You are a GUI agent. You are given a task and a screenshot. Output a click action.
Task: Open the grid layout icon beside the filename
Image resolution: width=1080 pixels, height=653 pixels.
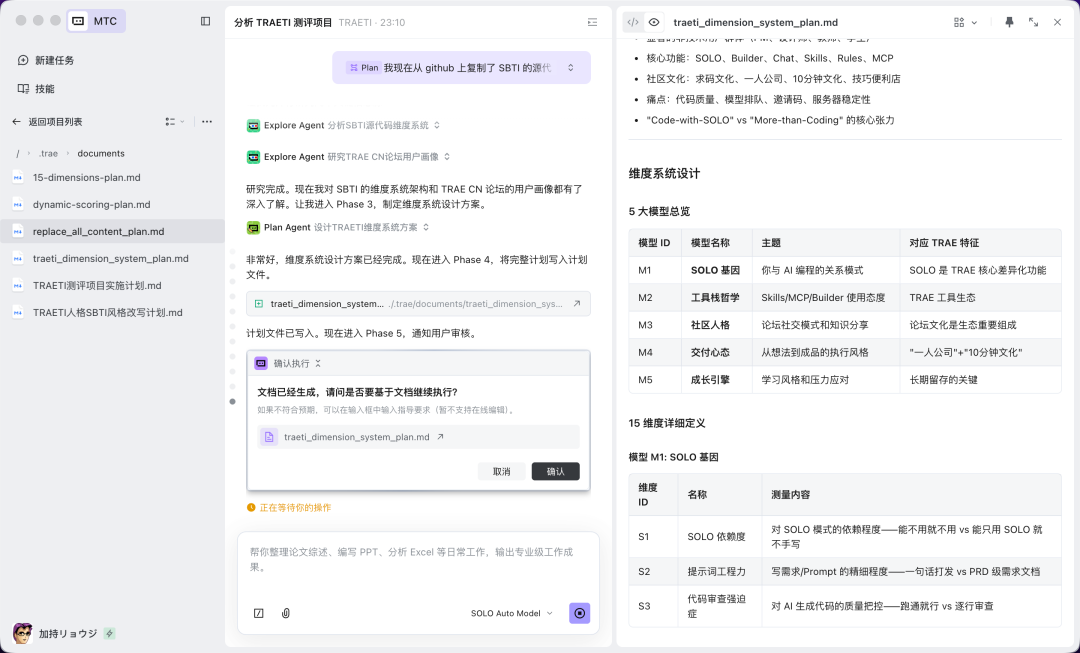(958, 22)
